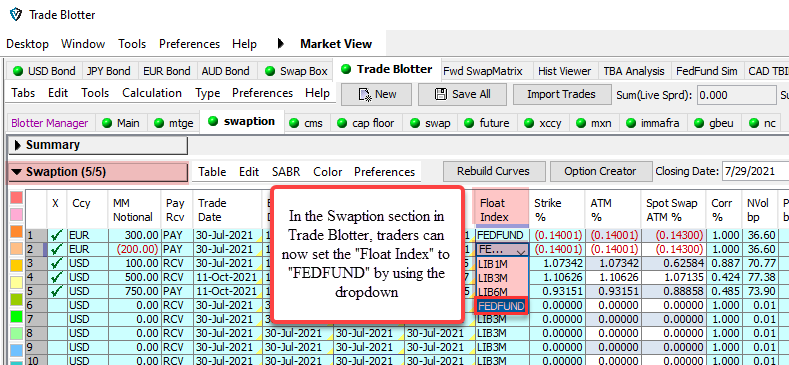Click the Closing Date field showing 7/29/2021
789x365 pixels.
tap(755, 172)
